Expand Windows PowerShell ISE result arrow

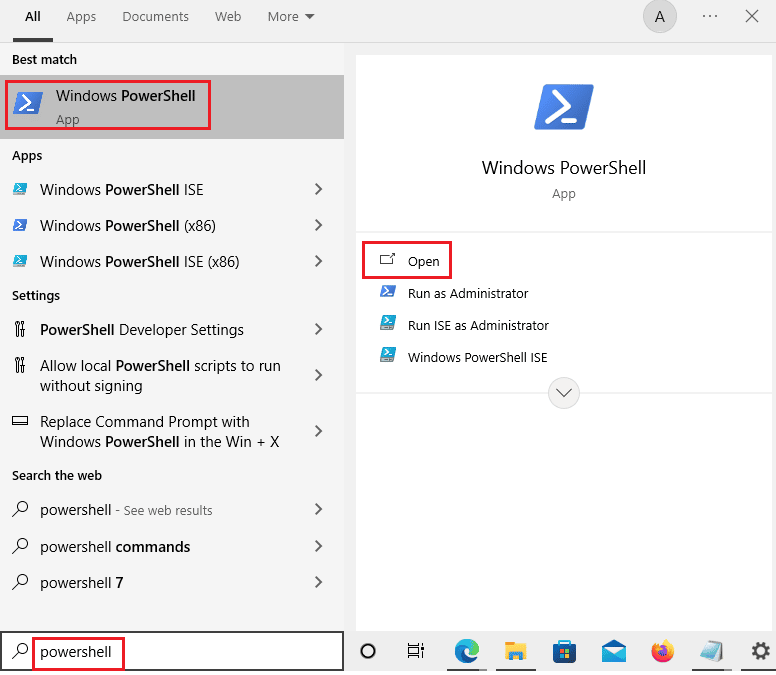click(x=319, y=189)
